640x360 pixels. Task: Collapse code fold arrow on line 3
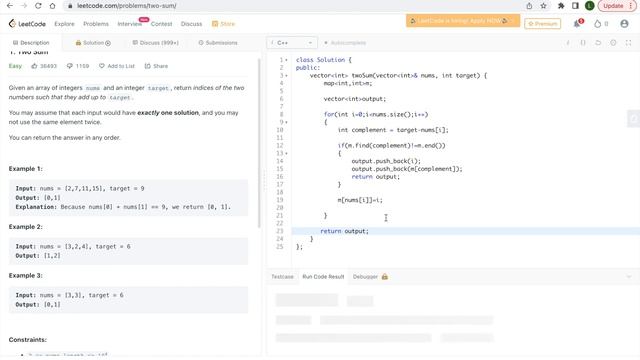coord(287,76)
